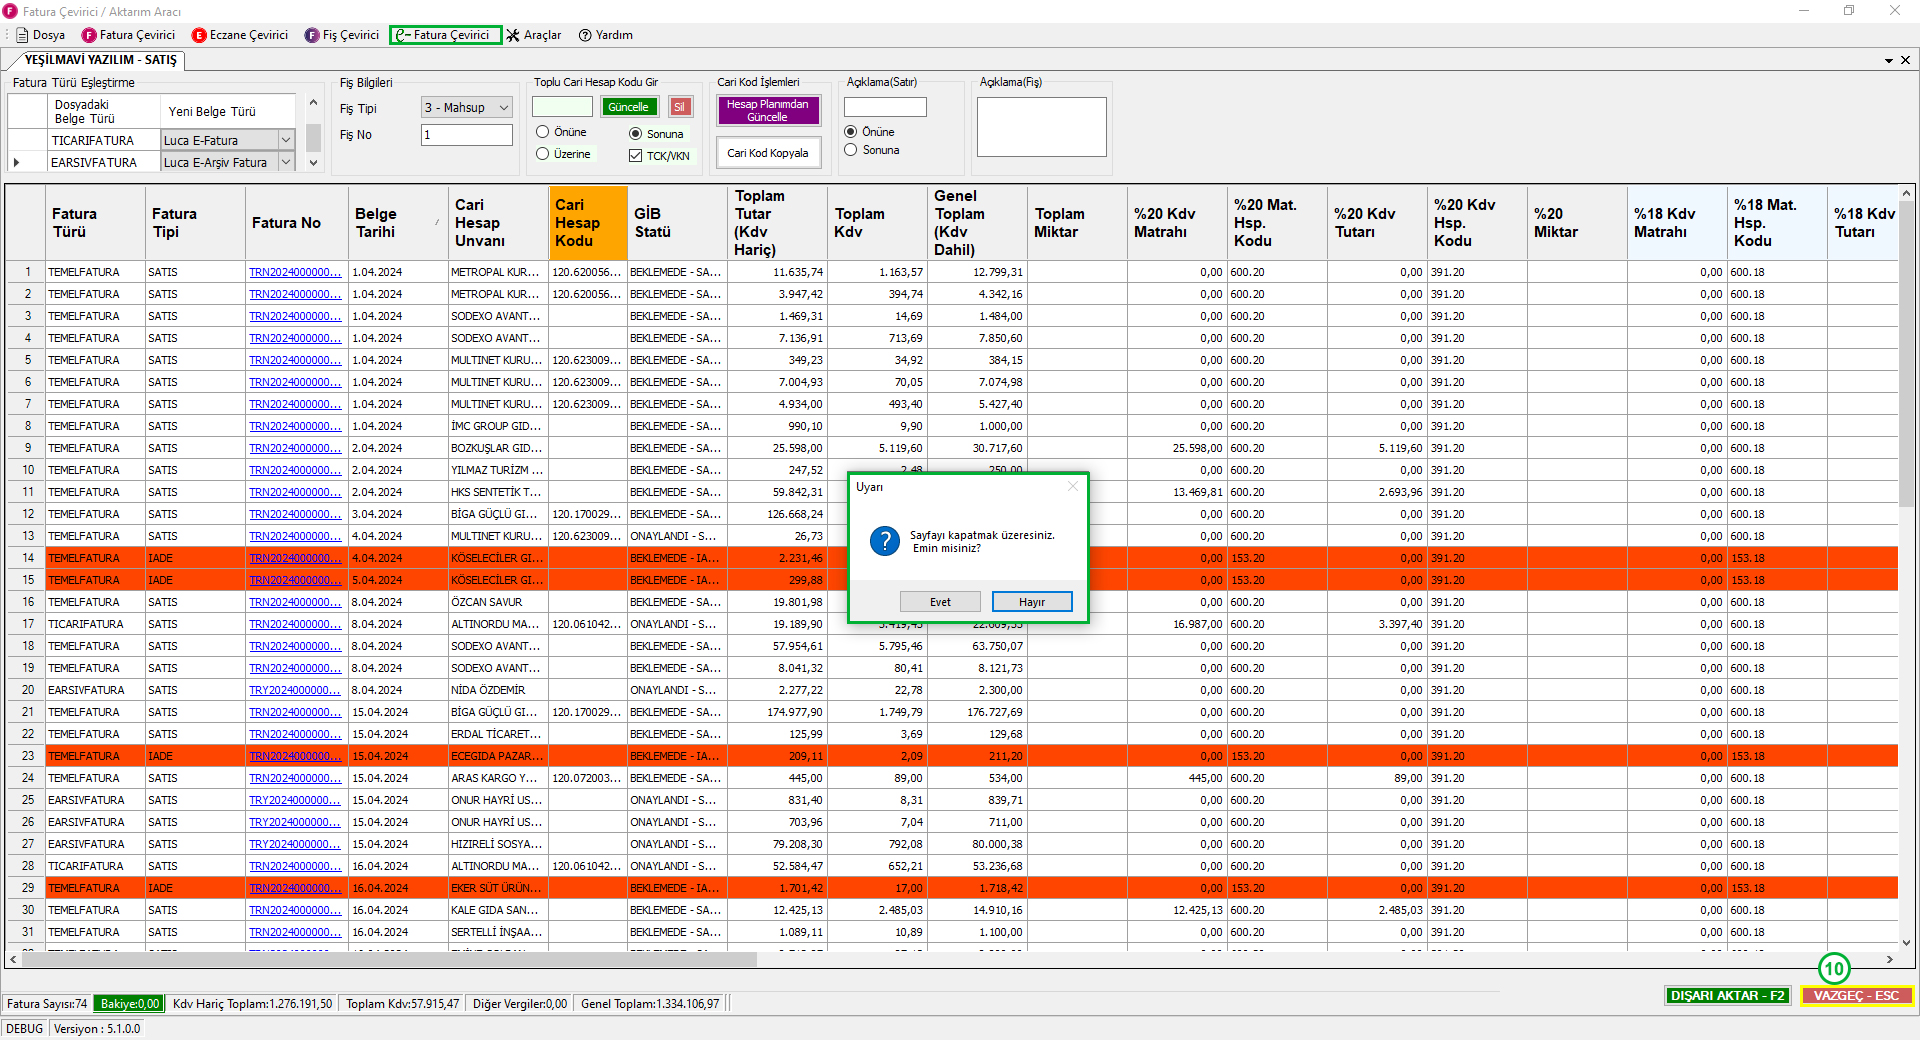Image resolution: width=1920 pixels, height=1040 pixels.
Task: Open the Dosya menu
Action: point(41,35)
